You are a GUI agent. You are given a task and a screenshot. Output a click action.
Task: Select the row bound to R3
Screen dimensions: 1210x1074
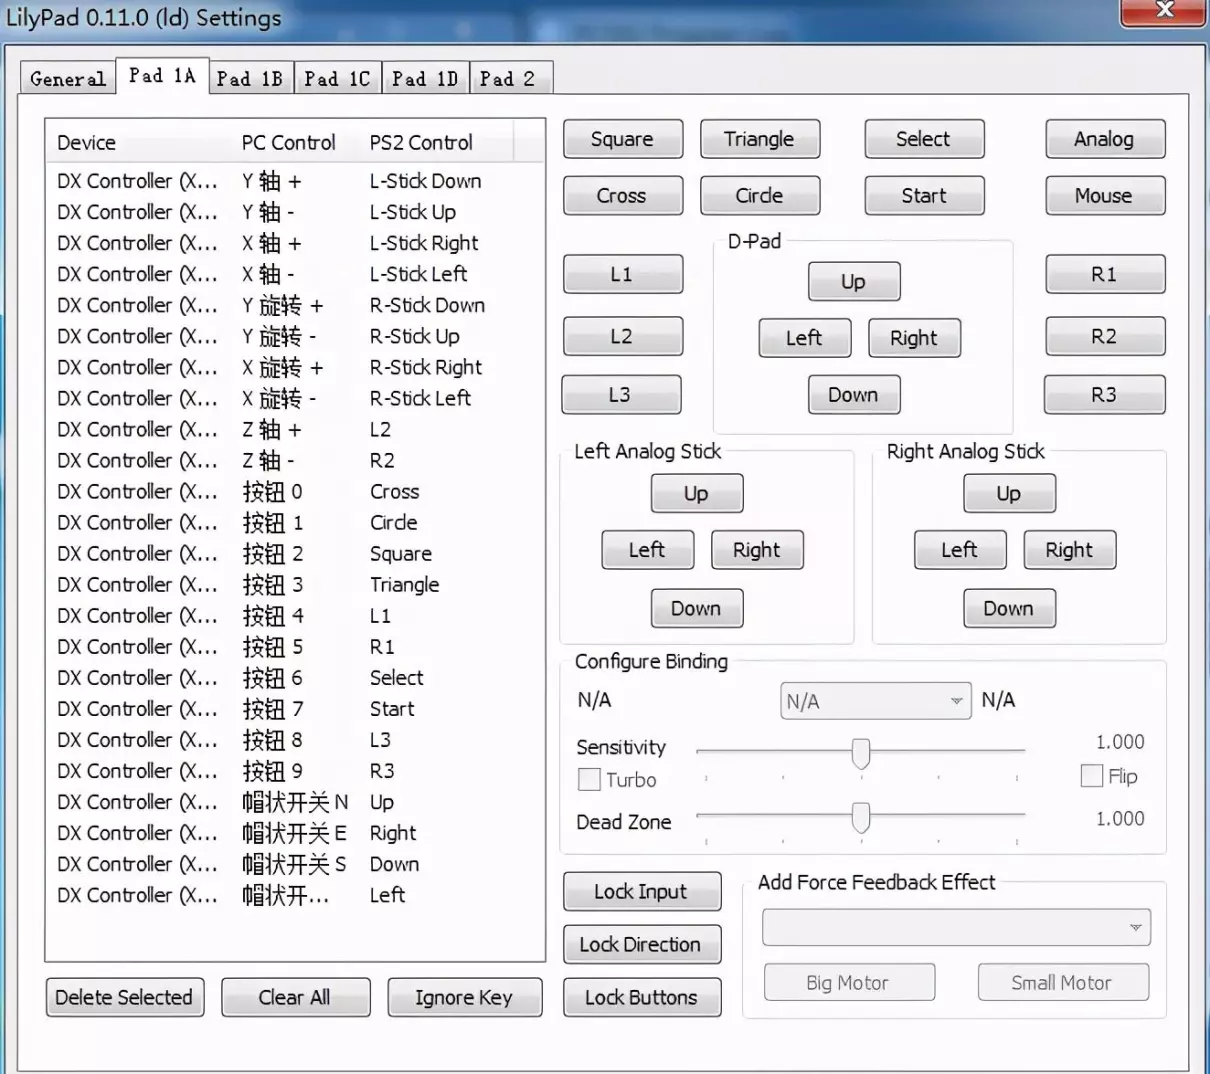click(x=295, y=770)
